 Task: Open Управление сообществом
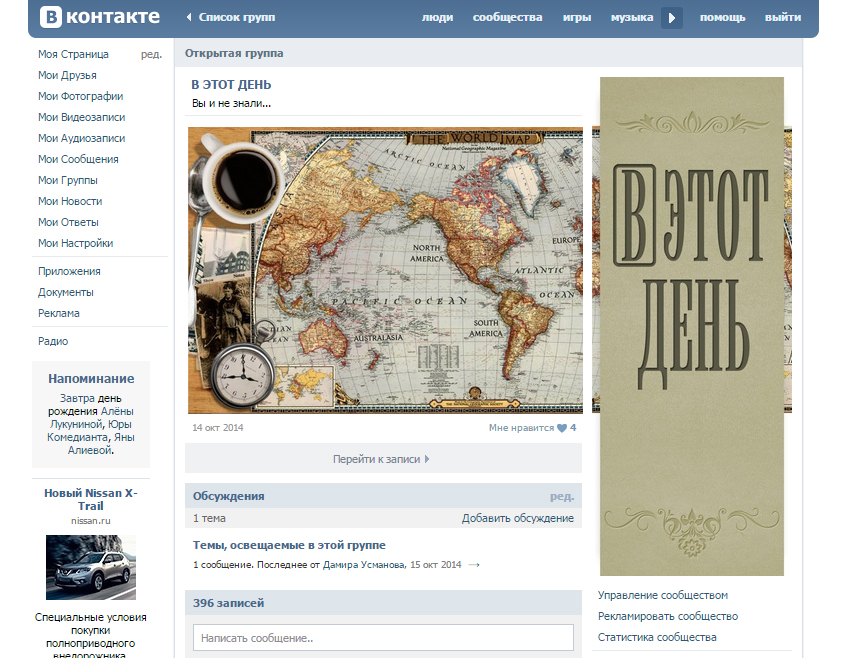click(663, 595)
